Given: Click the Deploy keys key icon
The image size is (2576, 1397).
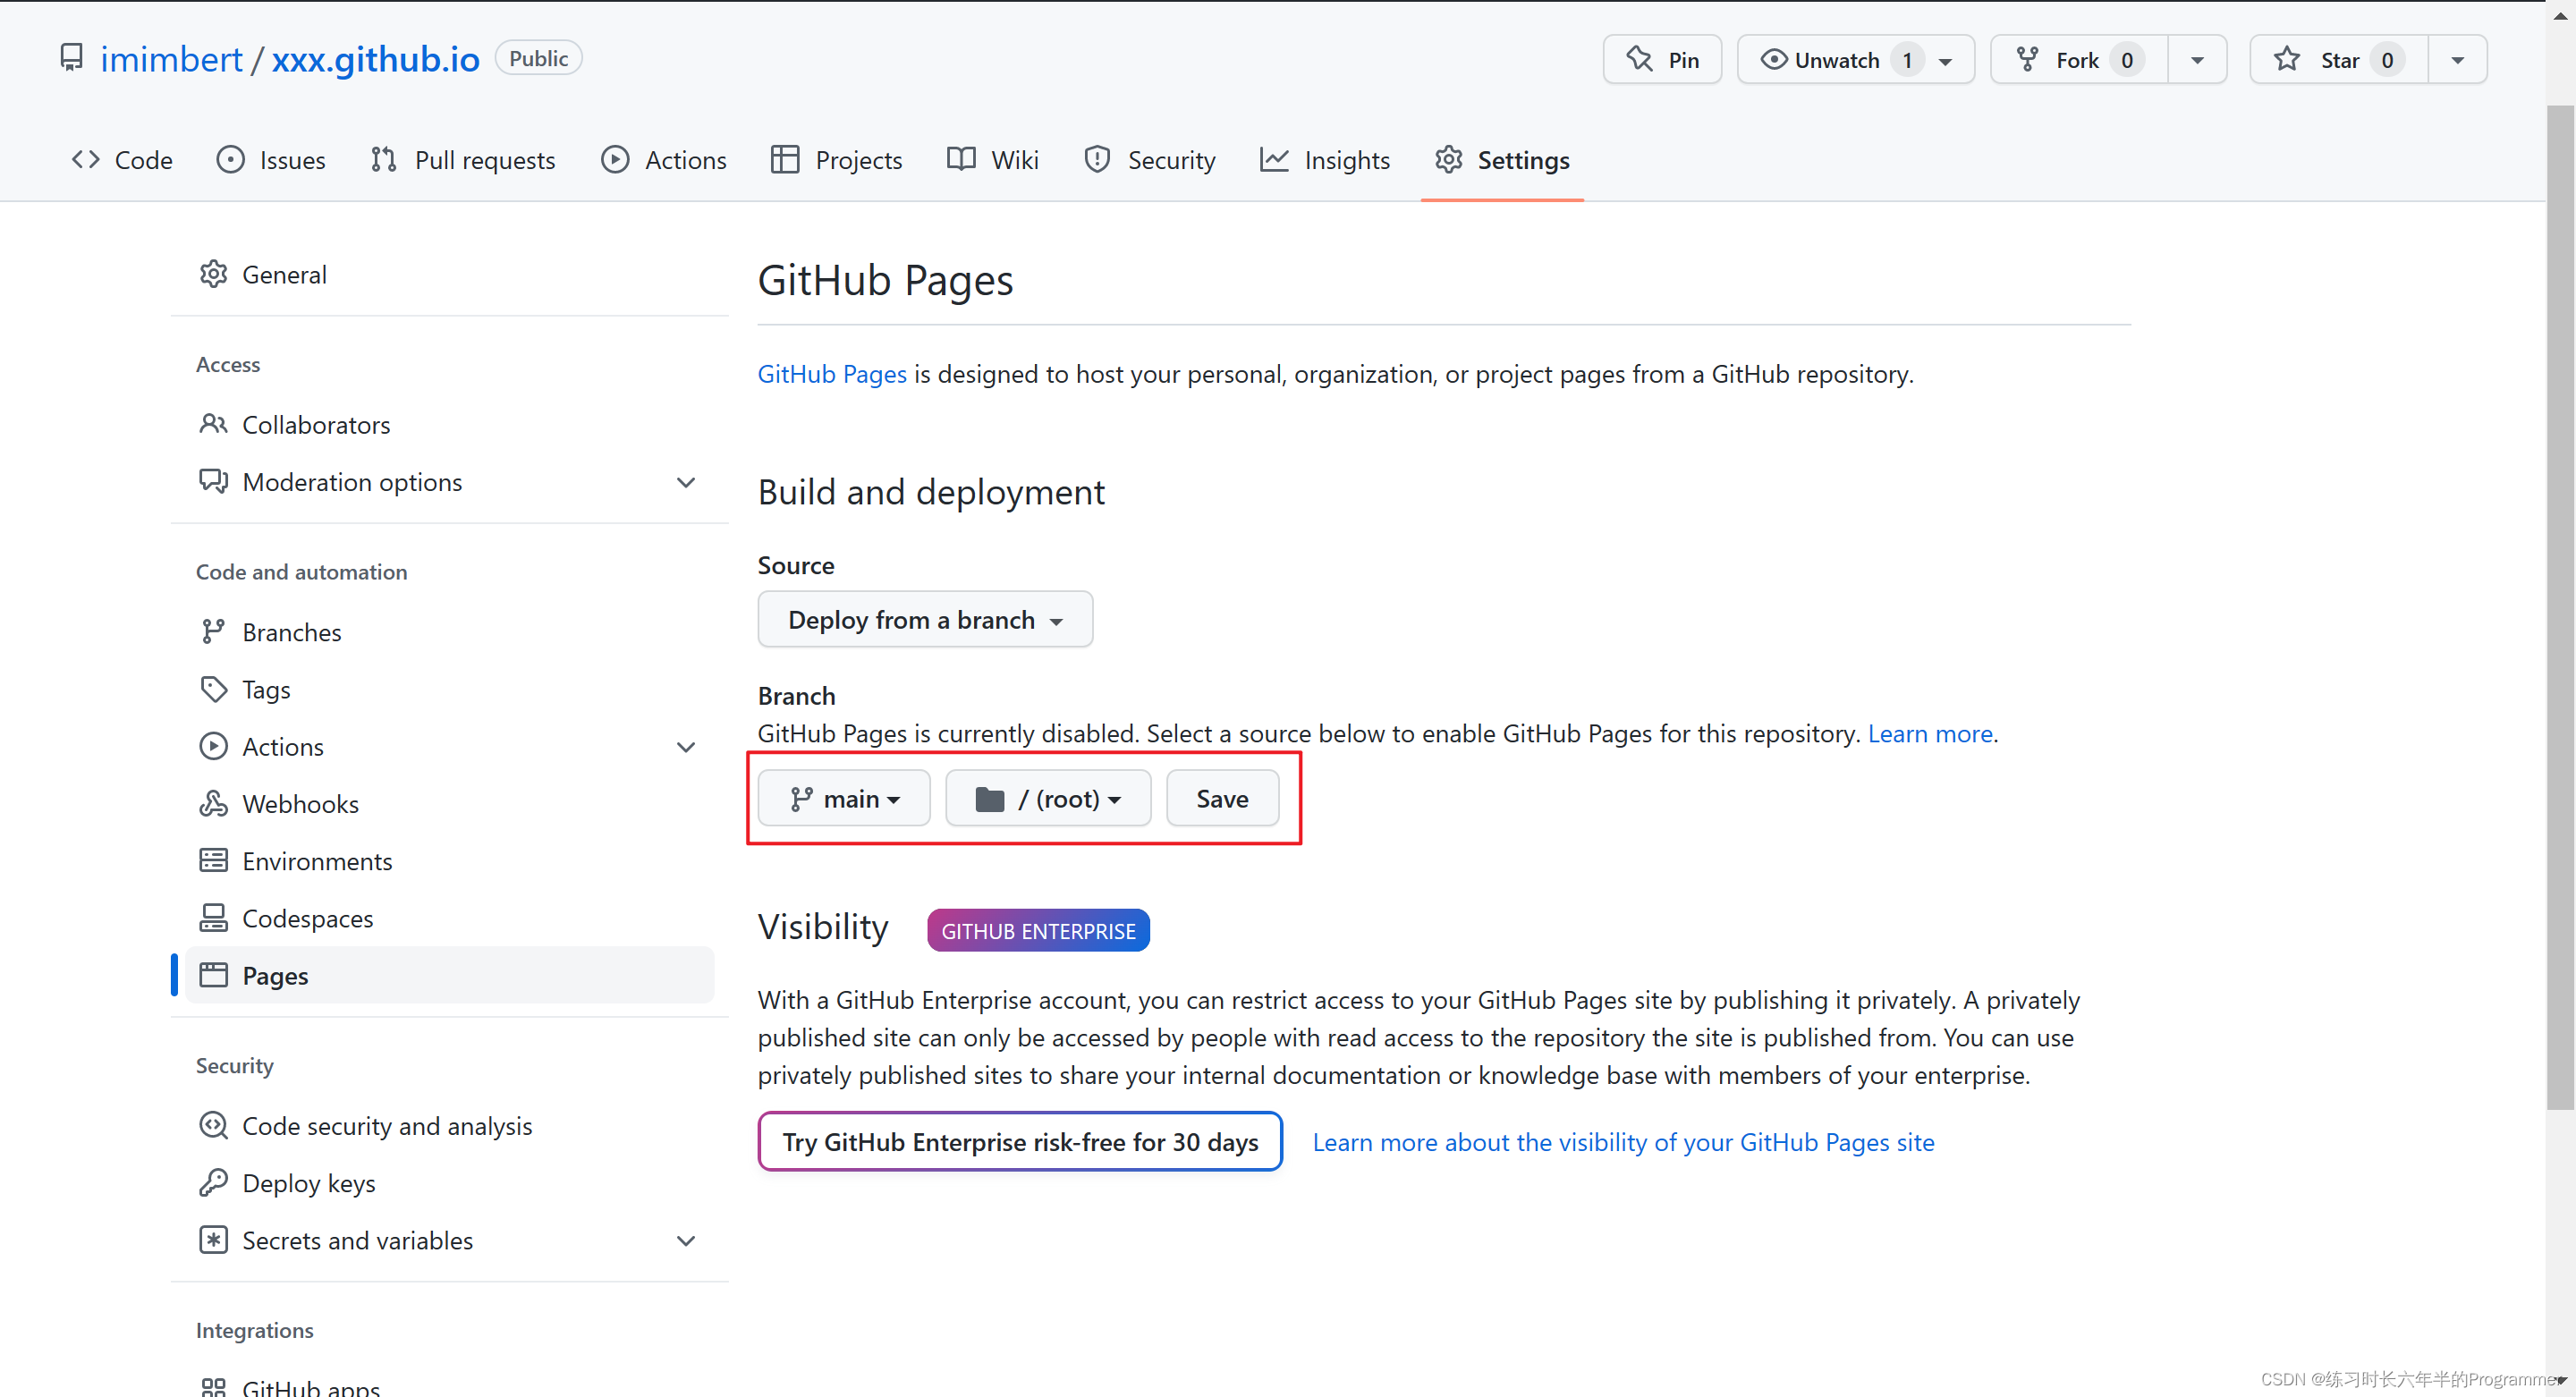Looking at the screenshot, I should [x=213, y=1183].
